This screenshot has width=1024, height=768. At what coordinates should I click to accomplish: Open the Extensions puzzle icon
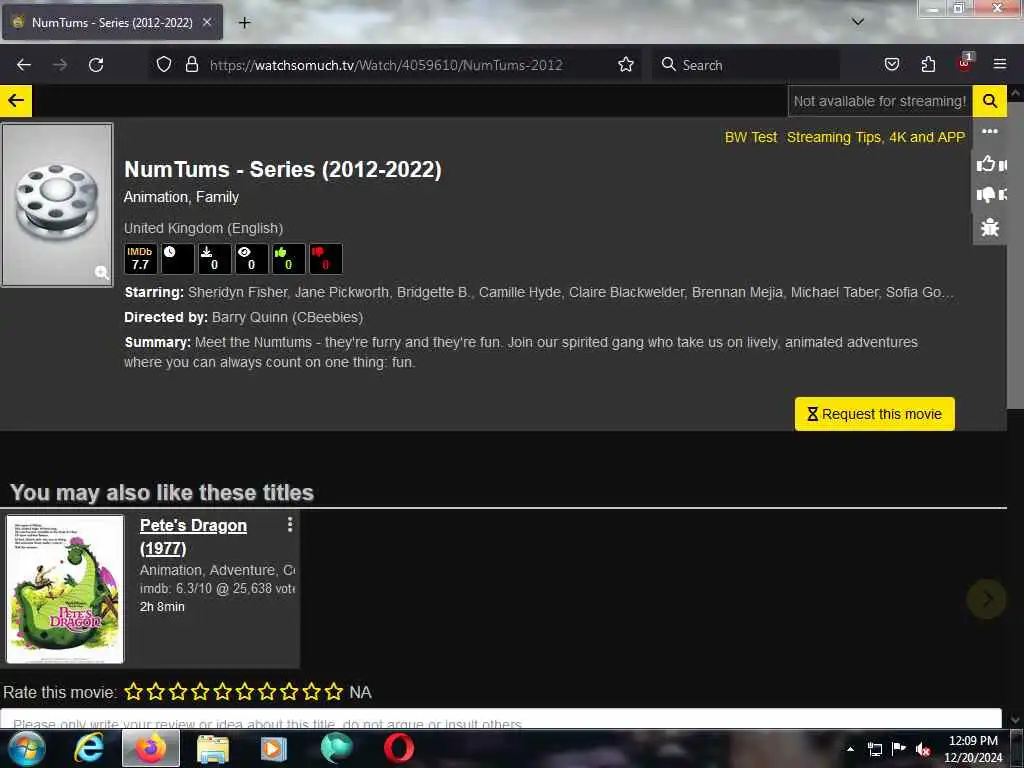coord(928,64)
